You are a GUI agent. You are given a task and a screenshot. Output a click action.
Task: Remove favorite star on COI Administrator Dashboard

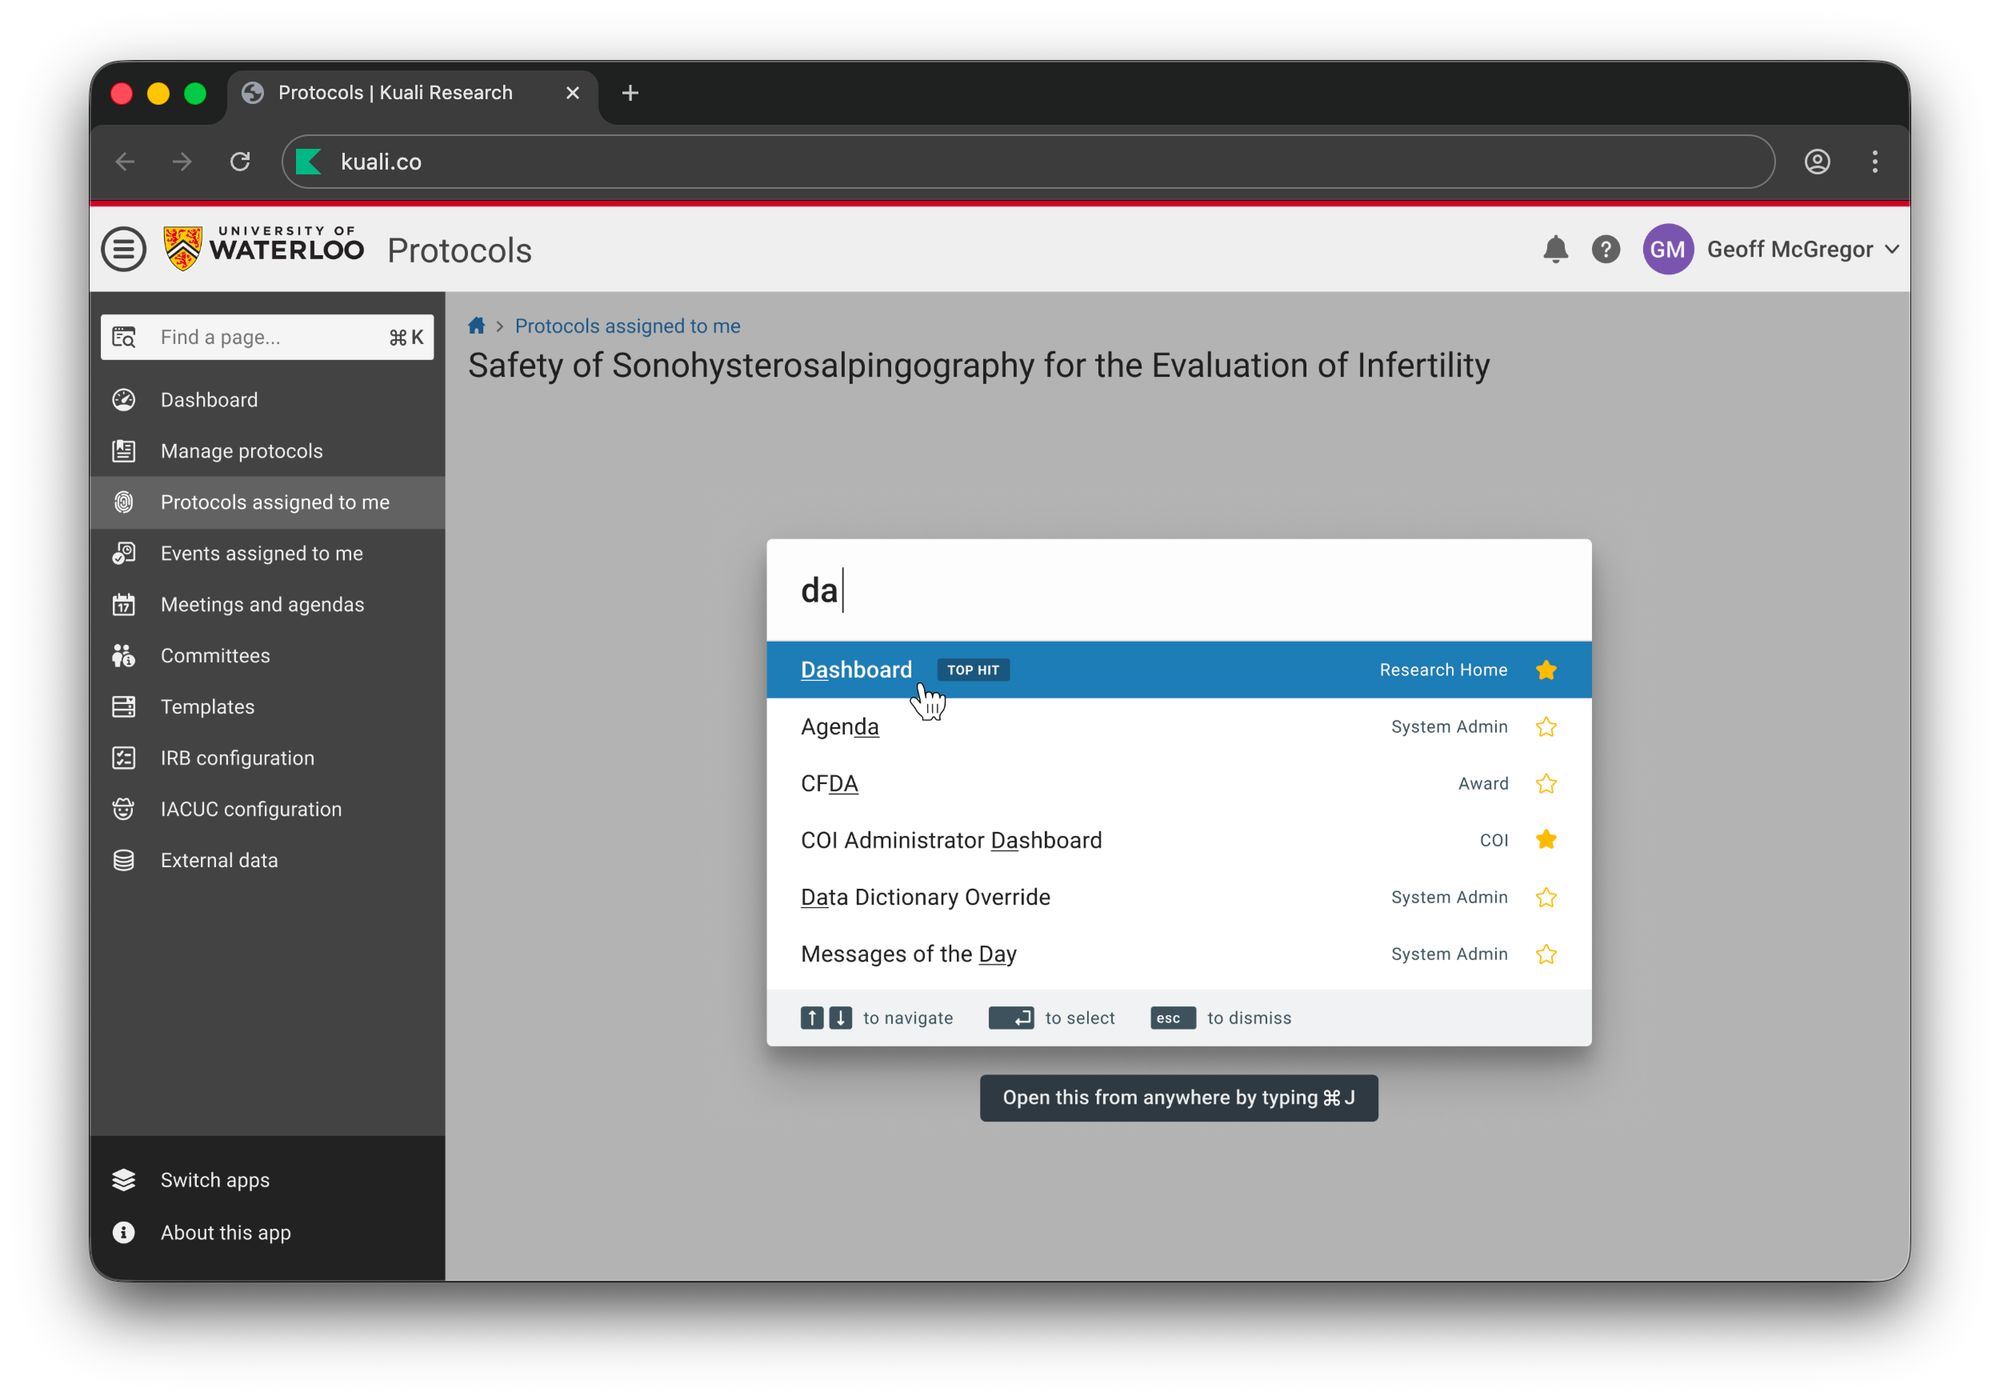[x=1546, y=840]
